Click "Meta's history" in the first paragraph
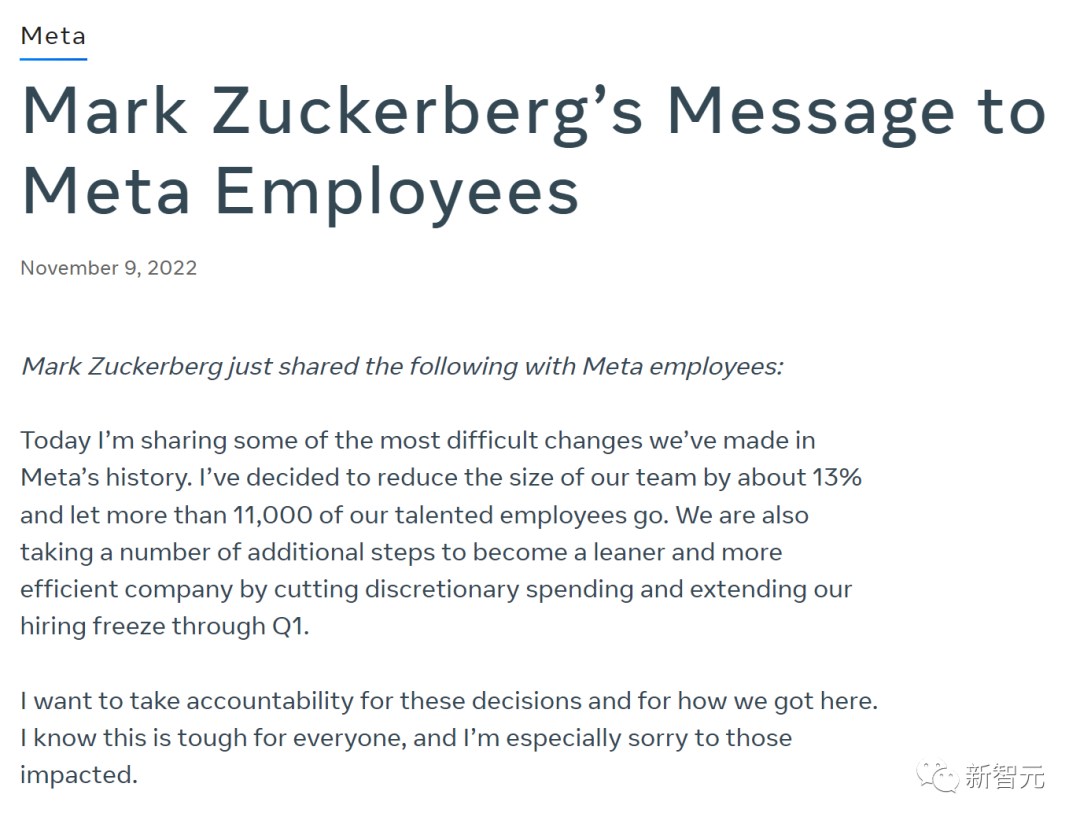1080x824 pixels. tap(104, 478)
